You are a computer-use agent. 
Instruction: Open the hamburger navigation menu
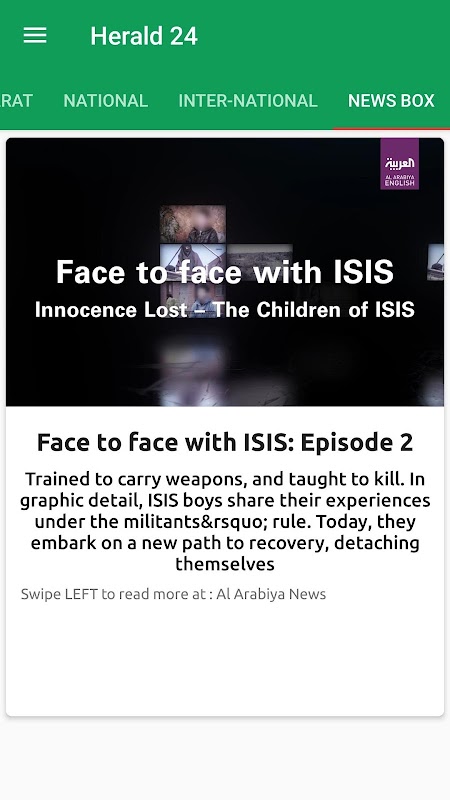35,36
